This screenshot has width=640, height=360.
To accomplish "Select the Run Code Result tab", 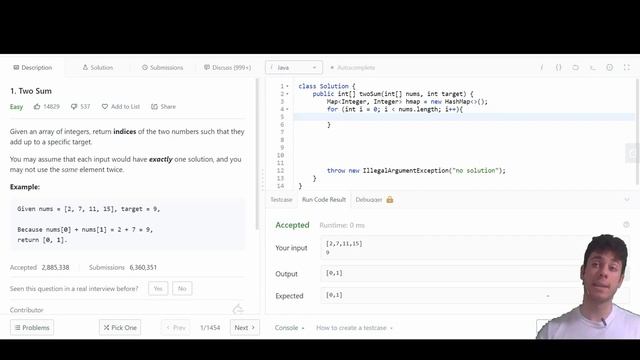I will click(324, 200).
